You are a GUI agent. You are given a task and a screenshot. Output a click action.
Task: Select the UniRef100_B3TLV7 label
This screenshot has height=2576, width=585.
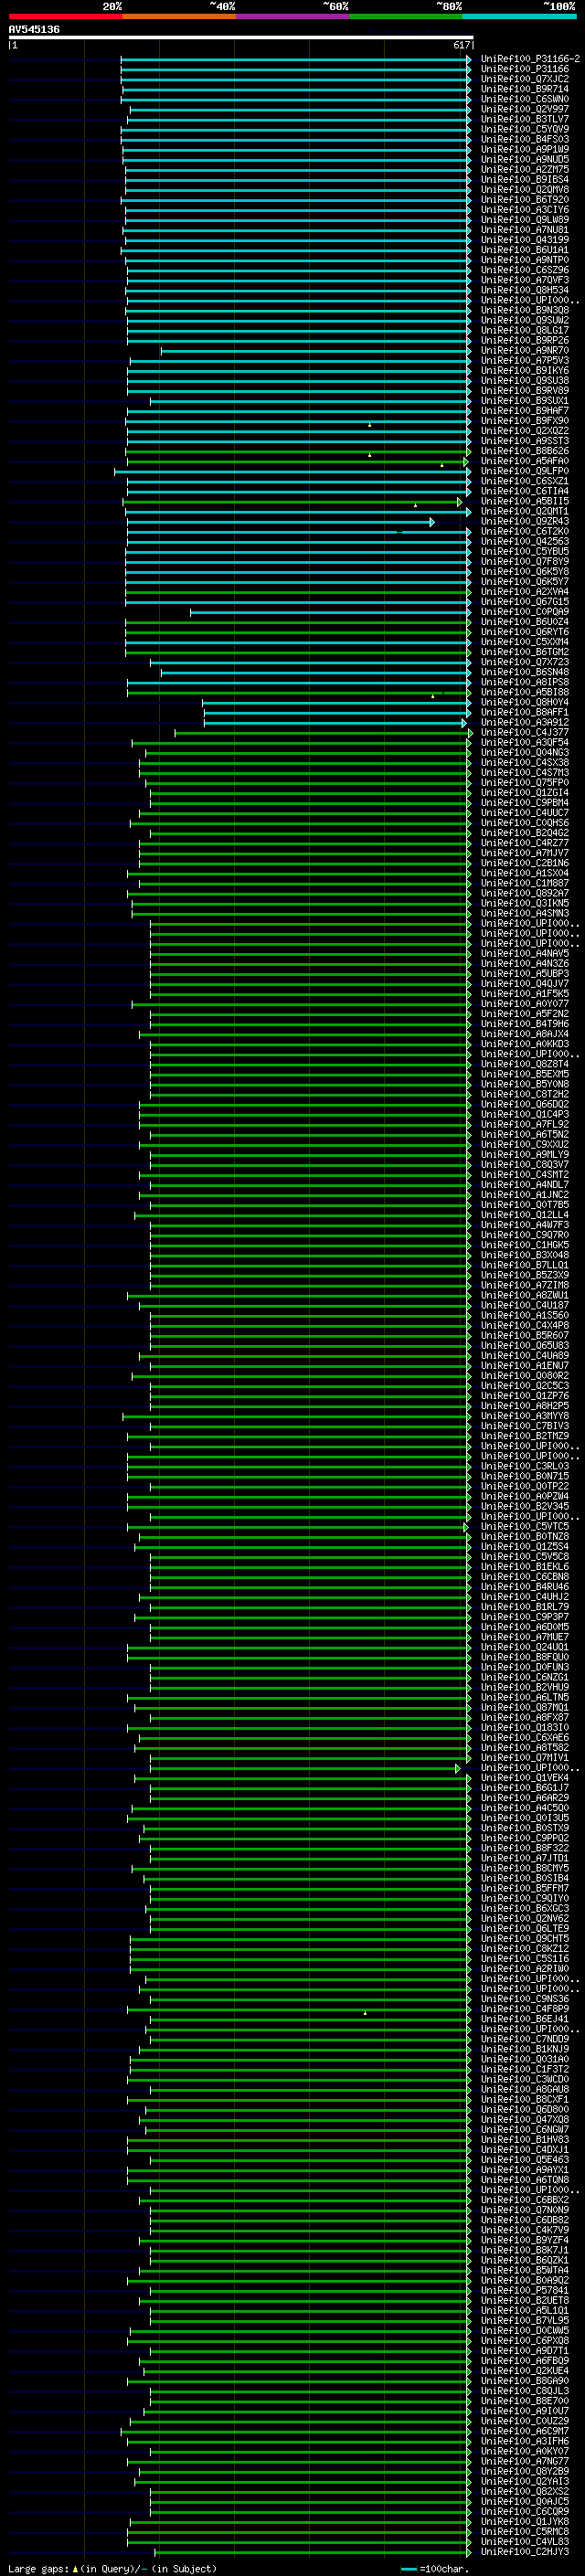coord(525,119)
